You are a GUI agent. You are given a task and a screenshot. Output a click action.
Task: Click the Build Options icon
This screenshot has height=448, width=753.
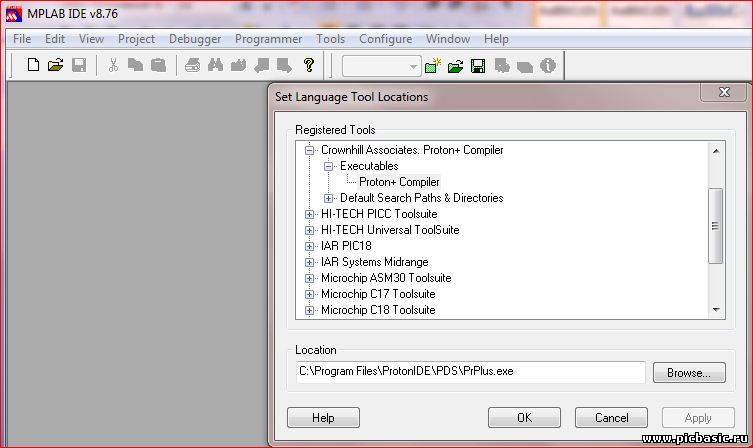pos(502,66)
